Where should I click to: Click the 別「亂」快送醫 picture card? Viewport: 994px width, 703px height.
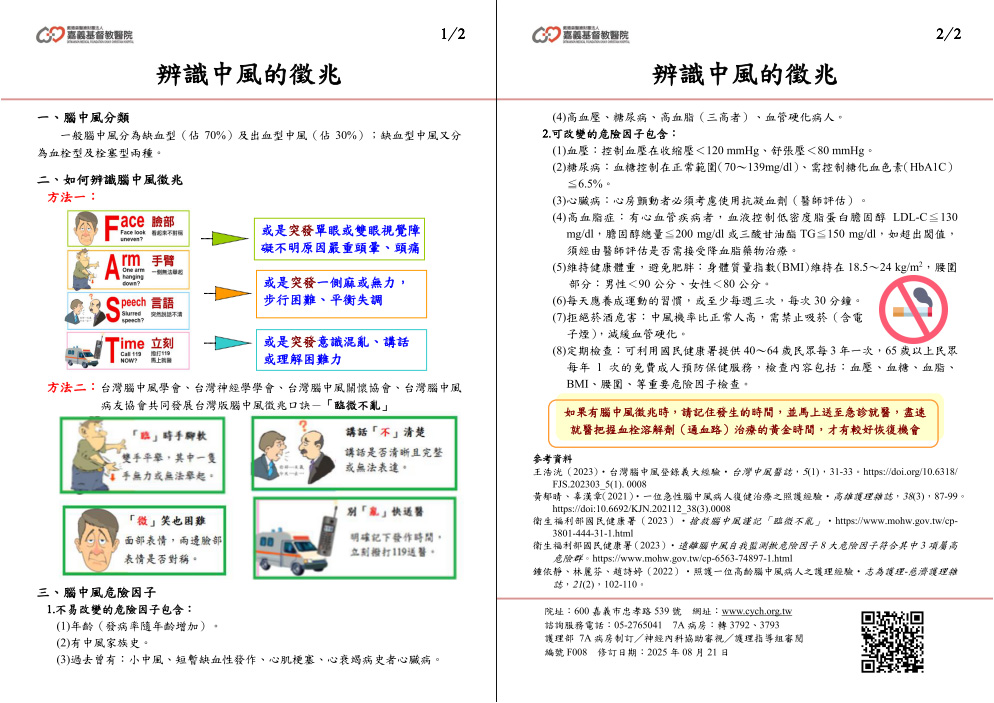coord(355,538)
